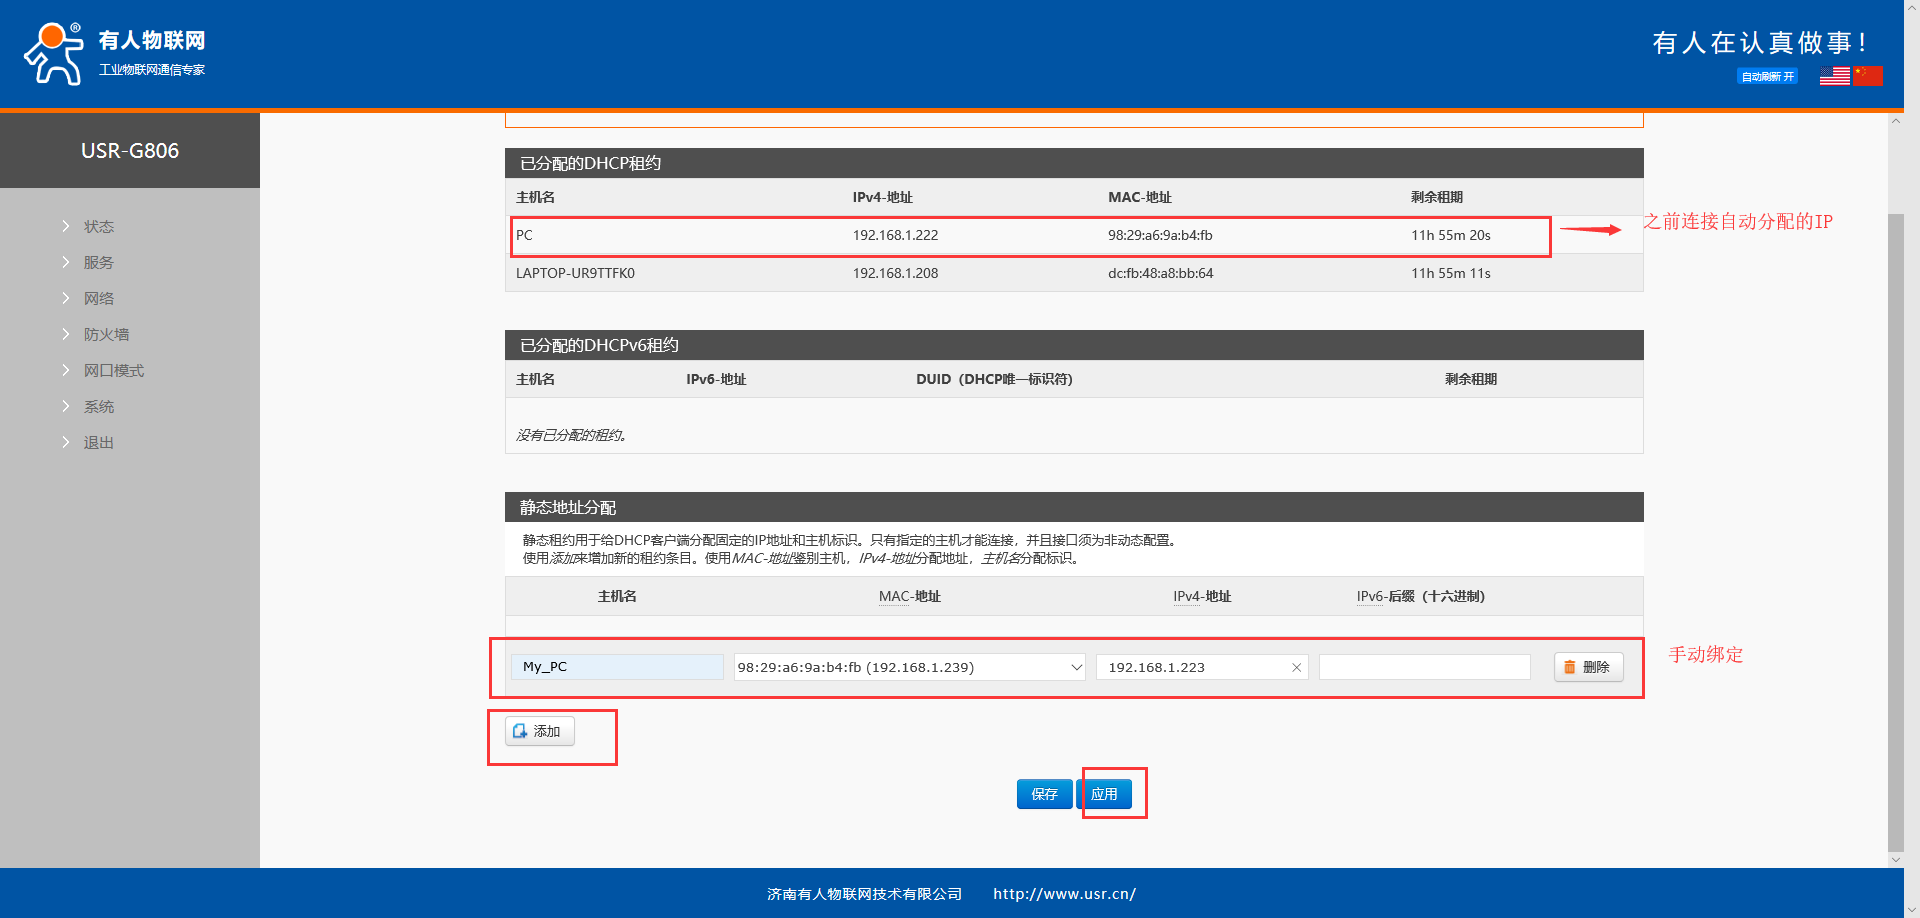
Task: Select the 网口模式 menu item
Action: point(113,371)
